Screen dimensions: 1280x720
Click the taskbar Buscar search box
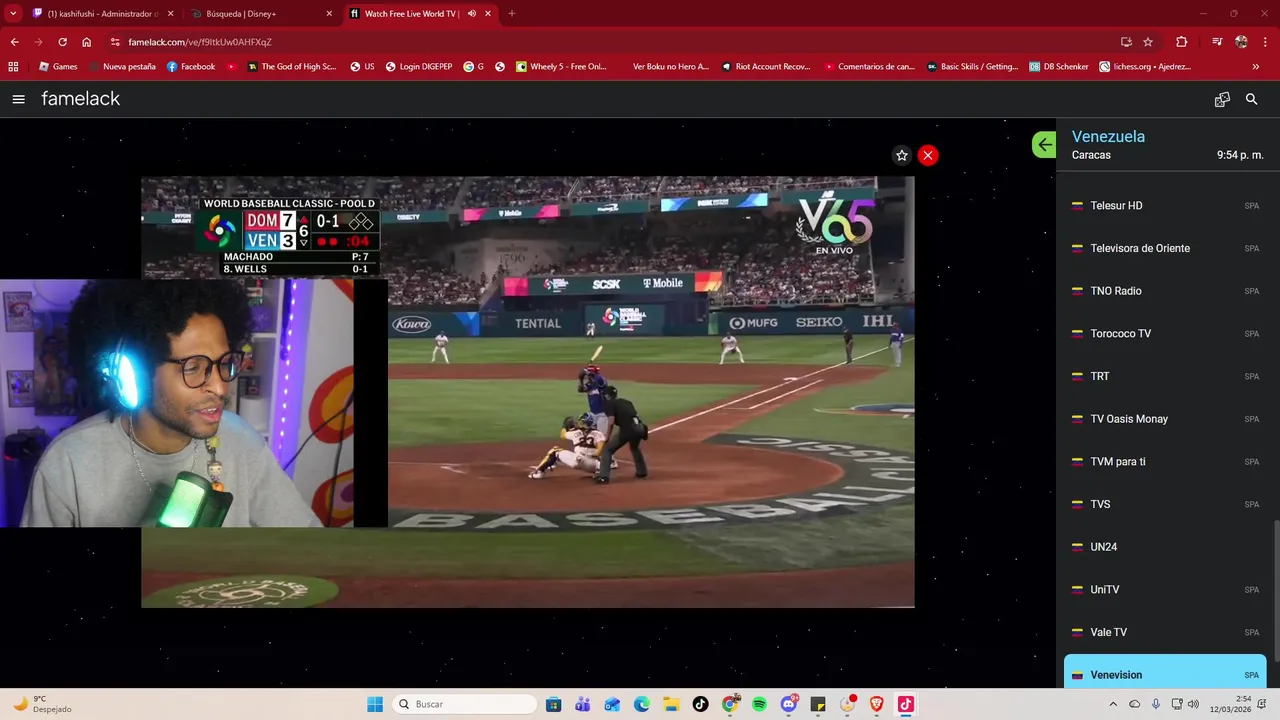(464, 704)
